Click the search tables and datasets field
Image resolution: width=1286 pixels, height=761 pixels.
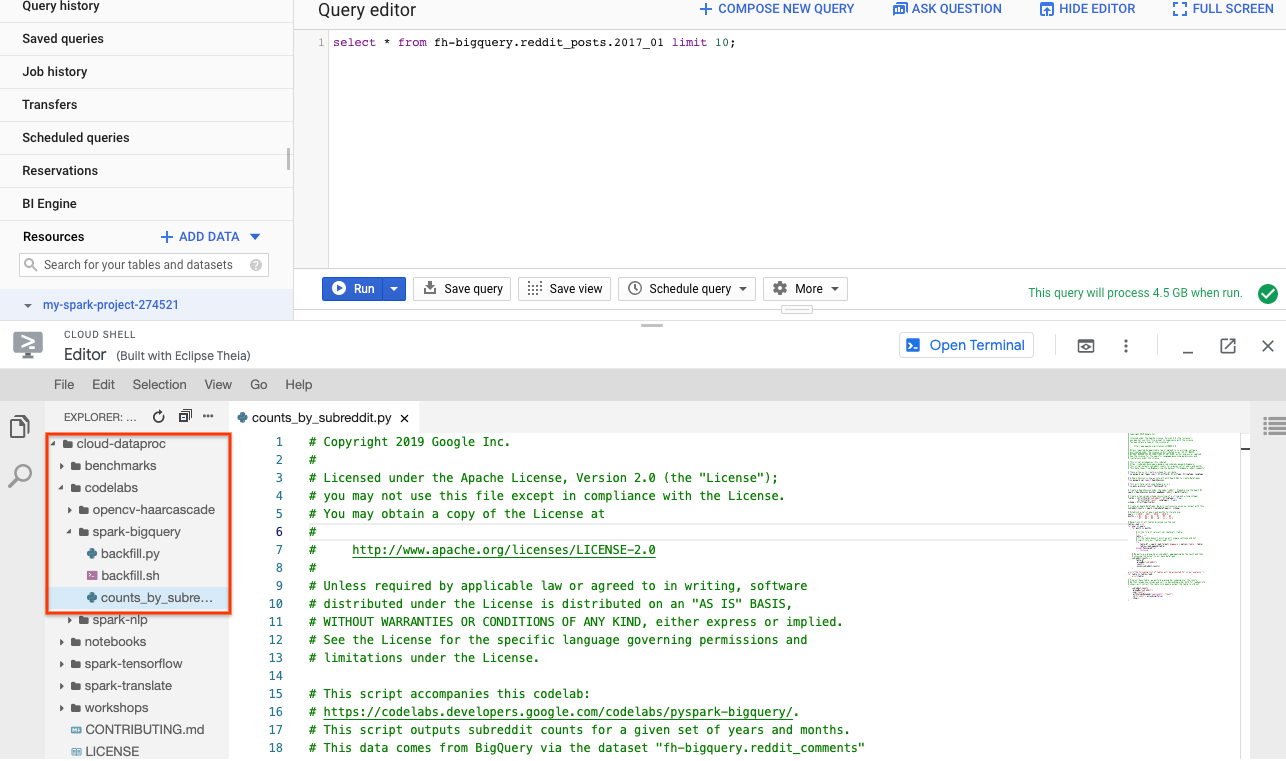click(138, 265)
